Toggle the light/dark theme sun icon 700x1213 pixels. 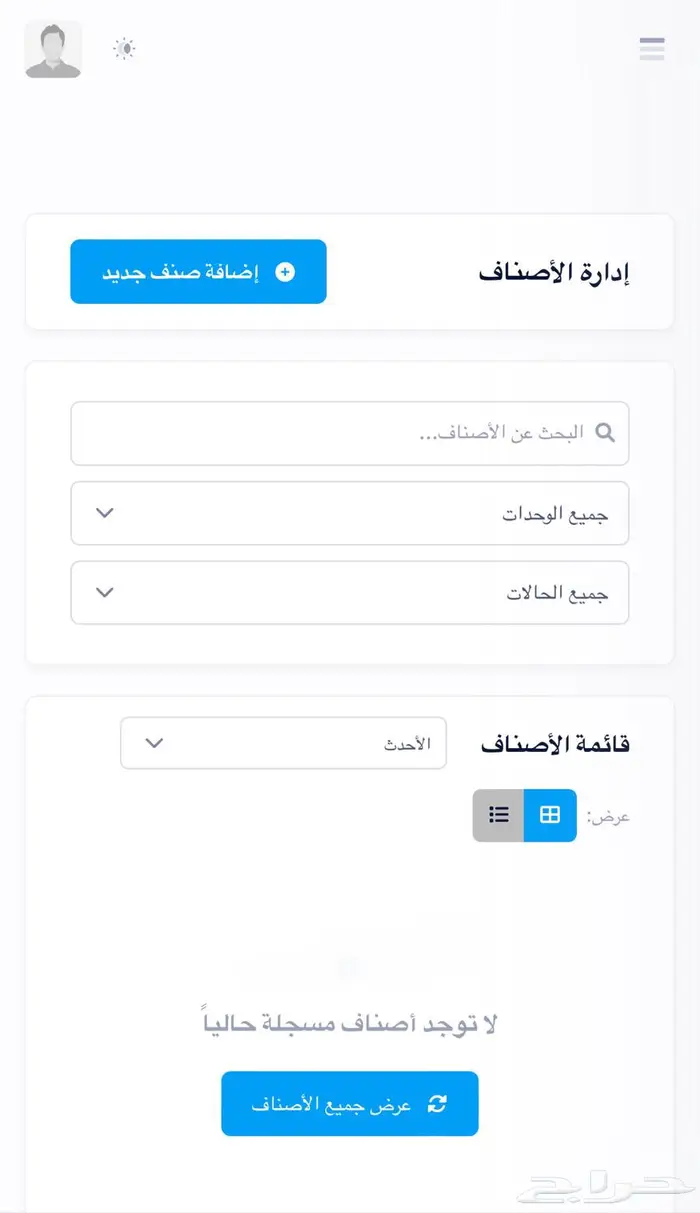pyautogui.click(x=124, y=49)
